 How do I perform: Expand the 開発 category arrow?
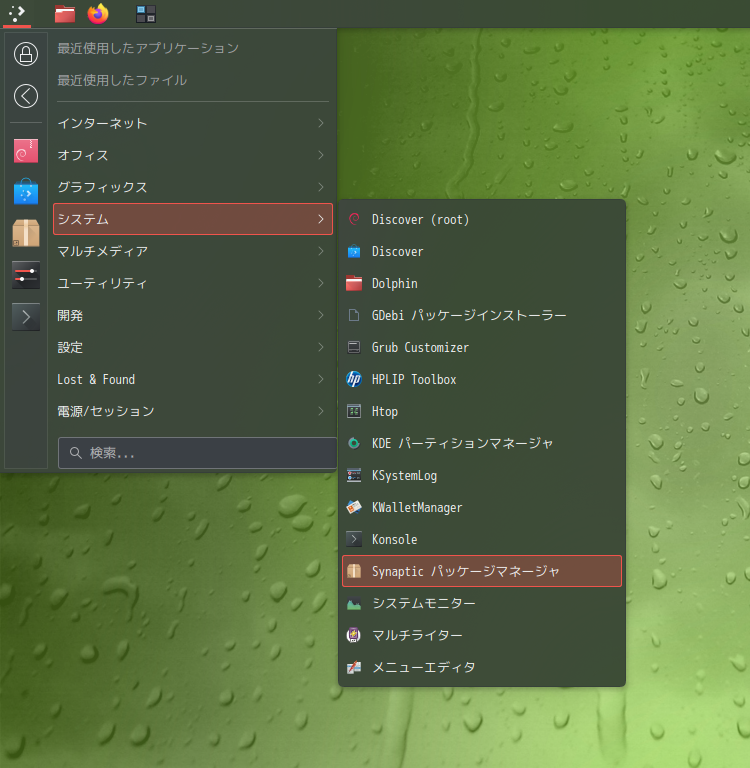[x=321, y=315]
